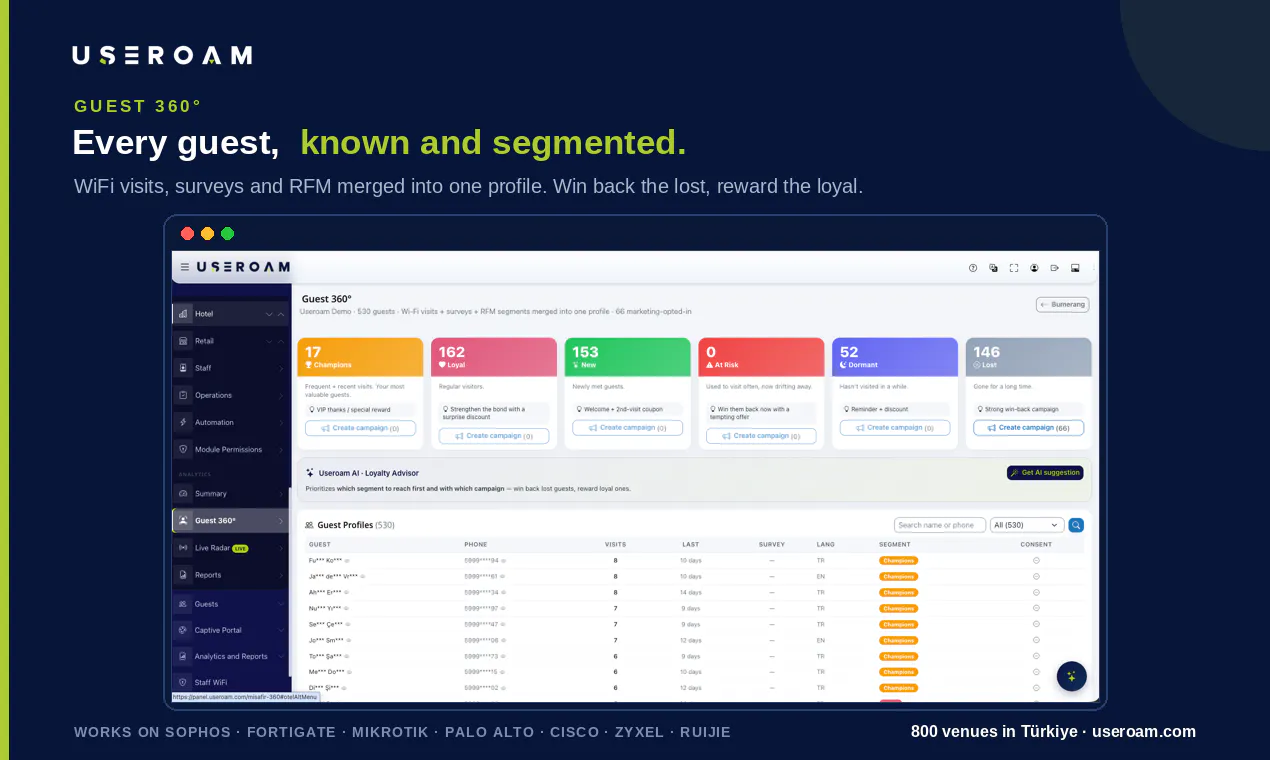Click the help question-mark icon in the top bar
The height and width of the screenshot is (760, 1270).
tap(973, 268)
